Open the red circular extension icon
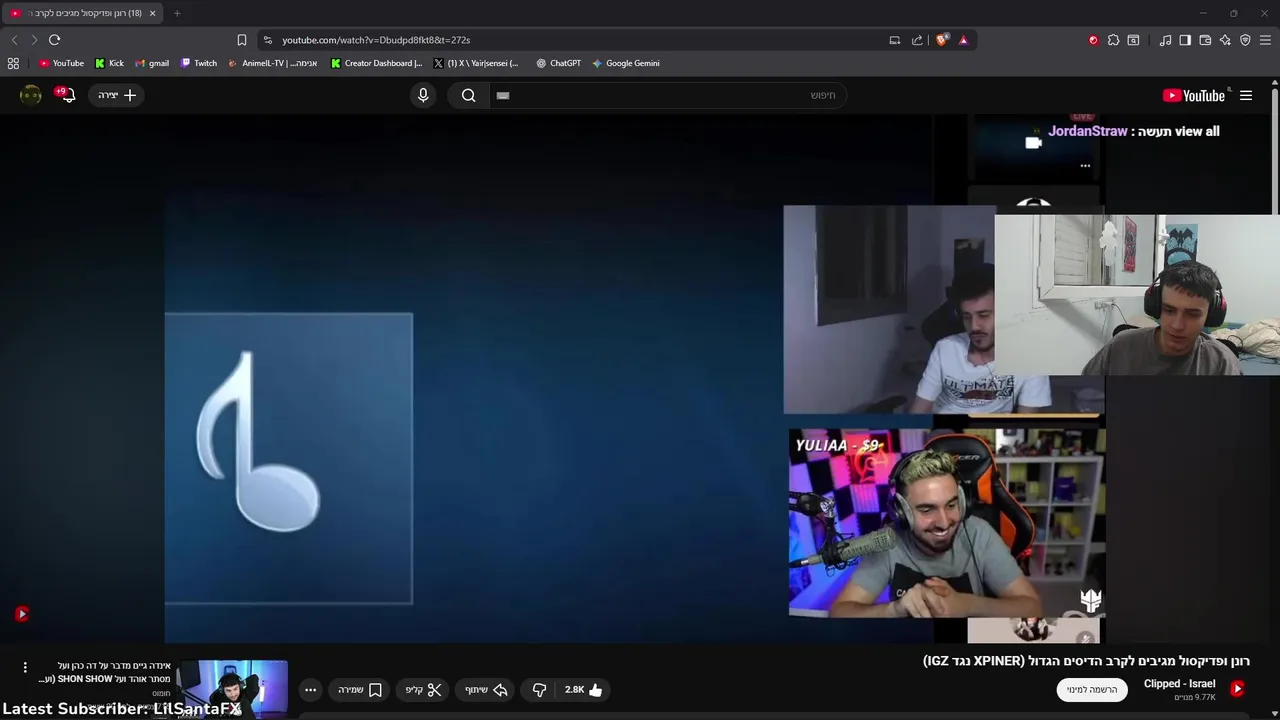Viewport: 1280px width, 720px height. (1093, 40)
